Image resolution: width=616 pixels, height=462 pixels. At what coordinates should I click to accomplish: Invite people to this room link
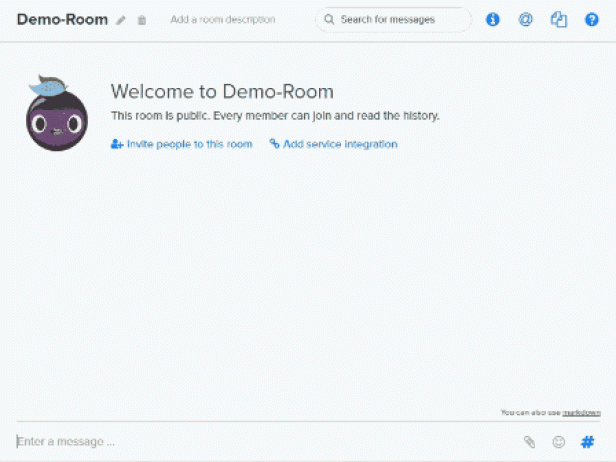182,144
